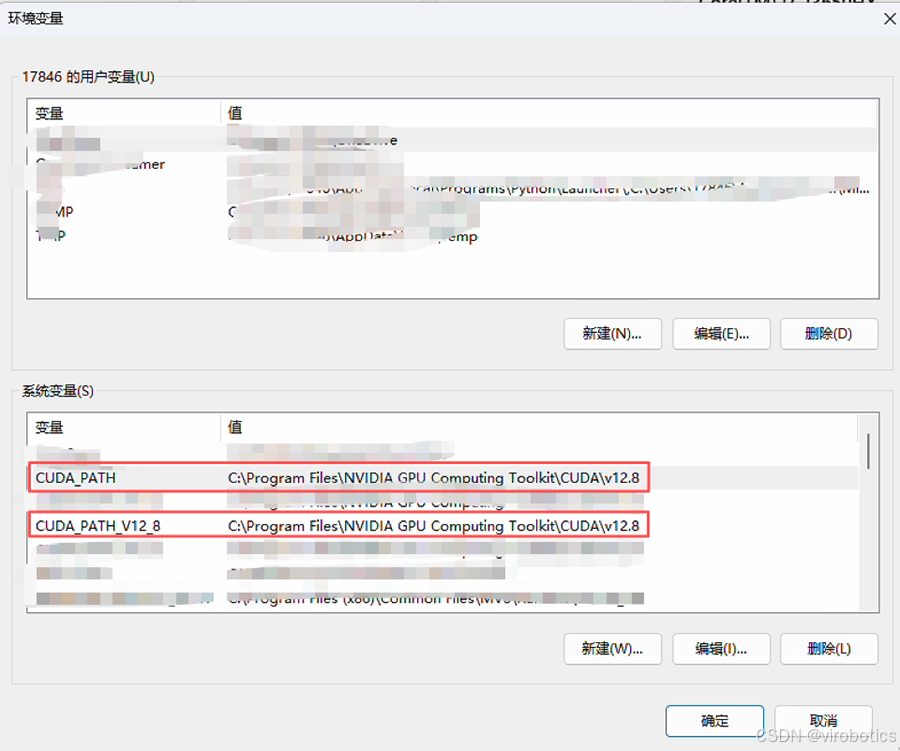Click the CUDA_PATH value ending in v12.8
This screenshot has width=900, height=751.
[433, 478]
